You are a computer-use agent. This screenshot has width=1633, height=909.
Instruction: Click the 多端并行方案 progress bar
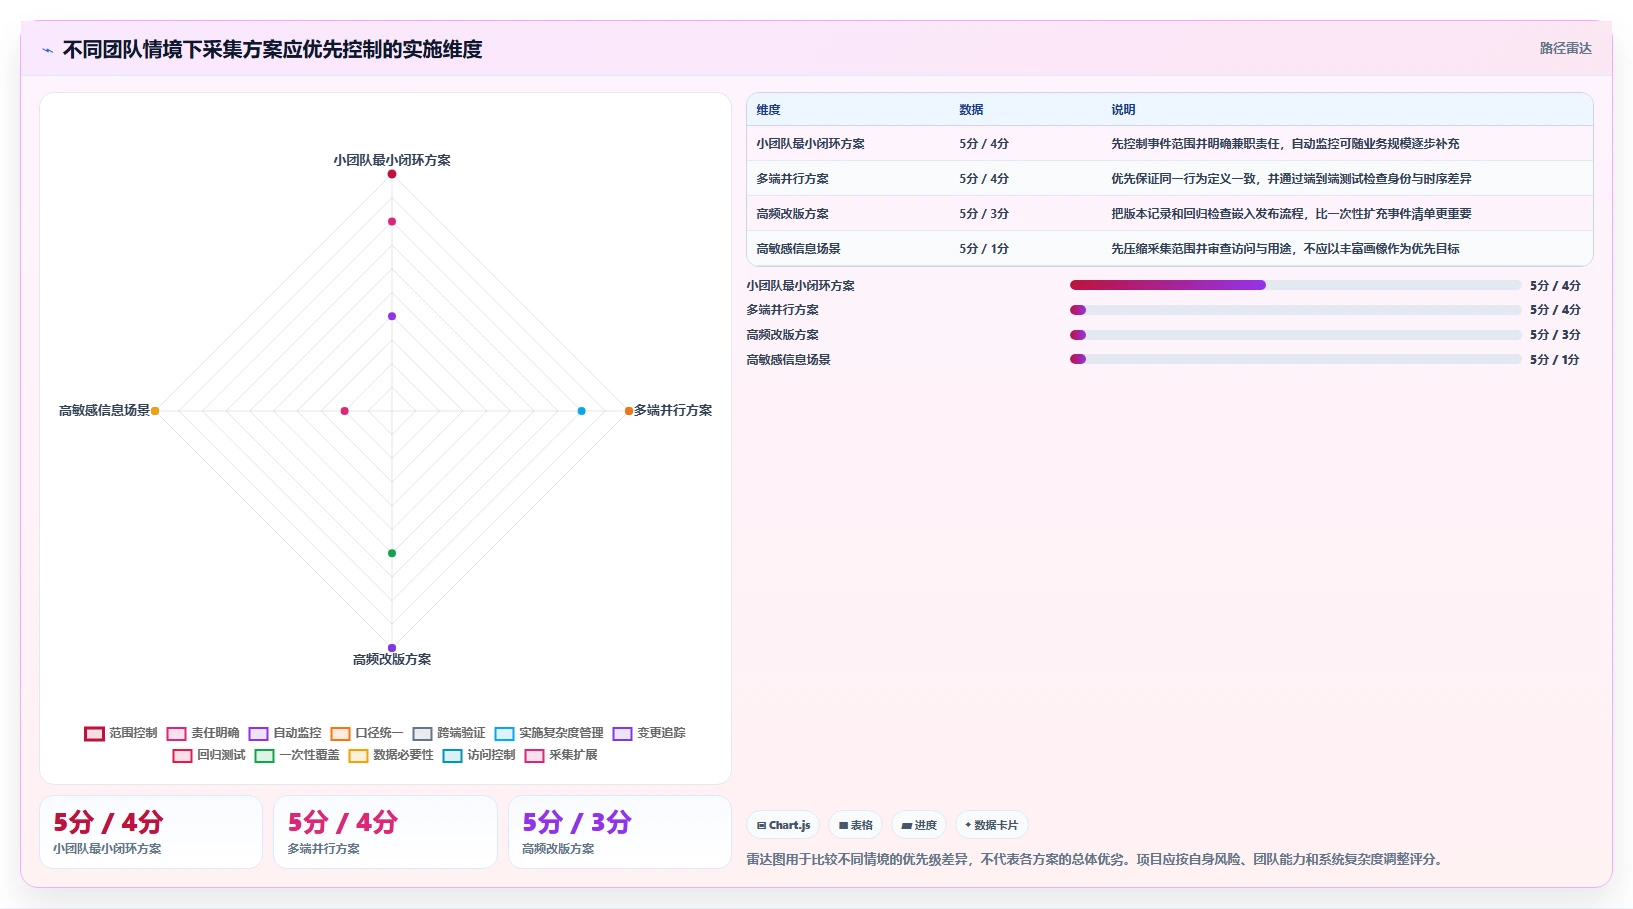[1295, 310]
